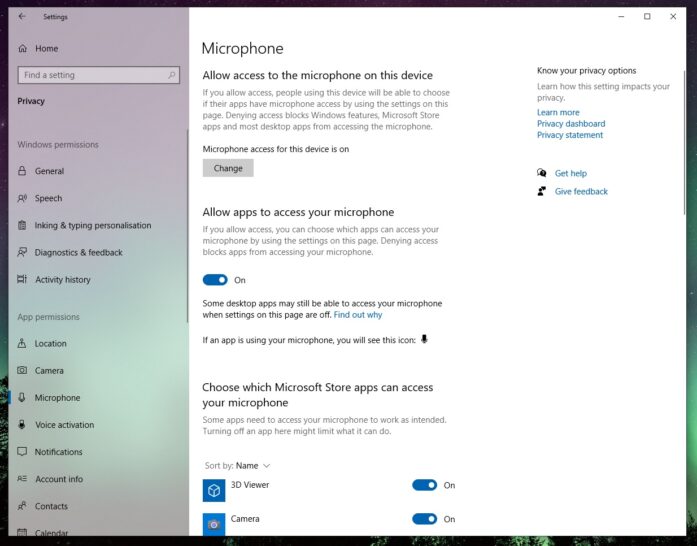Click the Home icon in sidebar
The height and width of the screenshot is (546, 697).
pos(22,48)
